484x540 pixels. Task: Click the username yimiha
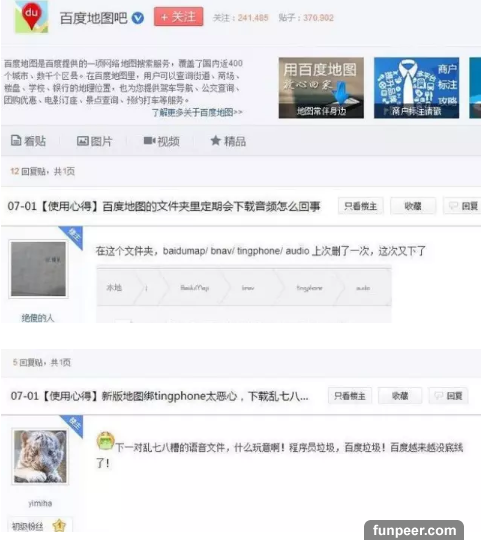[40, 503]
